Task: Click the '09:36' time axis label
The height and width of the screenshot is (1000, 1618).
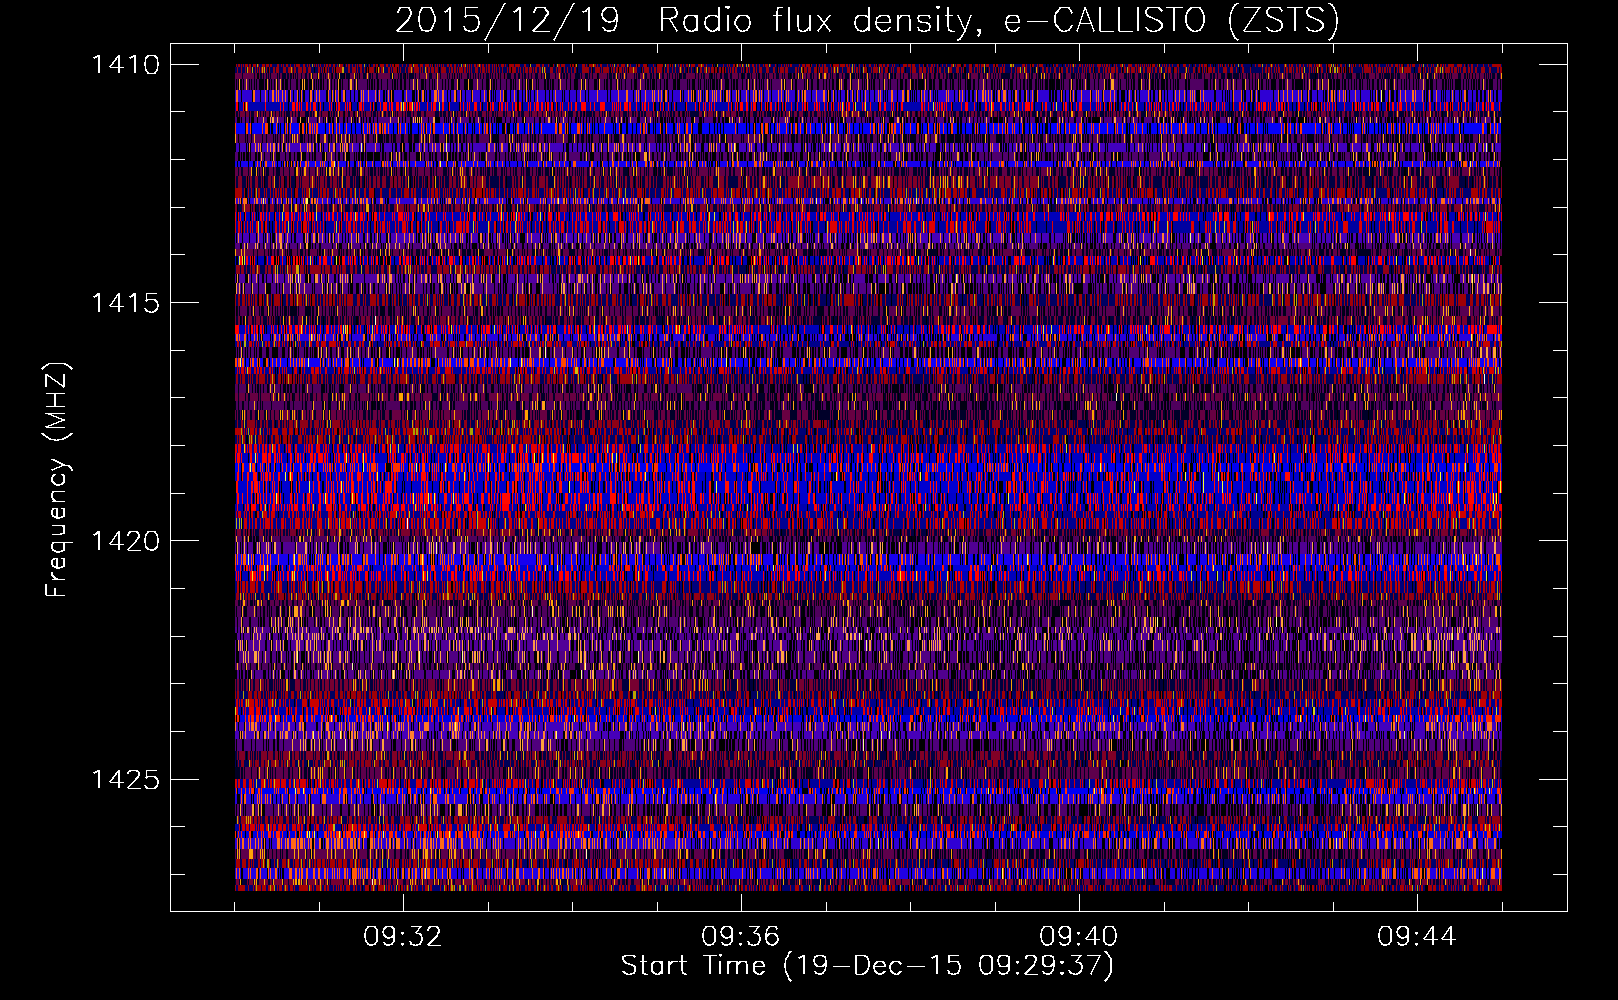Action: 741,937
